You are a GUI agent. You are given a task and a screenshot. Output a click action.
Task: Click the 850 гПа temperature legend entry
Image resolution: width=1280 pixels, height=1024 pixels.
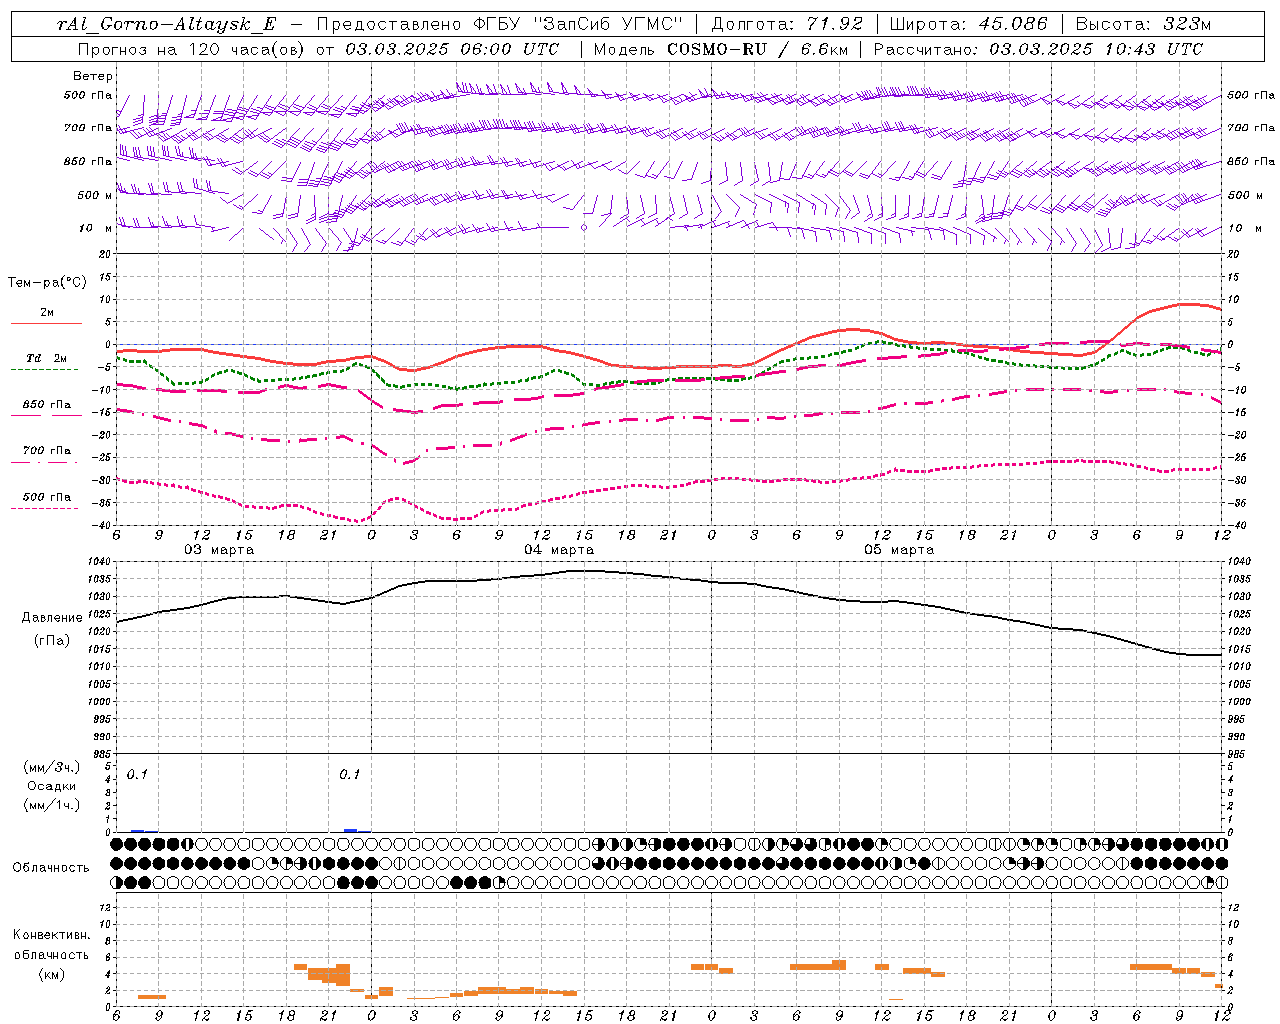[x=47, y=405]
